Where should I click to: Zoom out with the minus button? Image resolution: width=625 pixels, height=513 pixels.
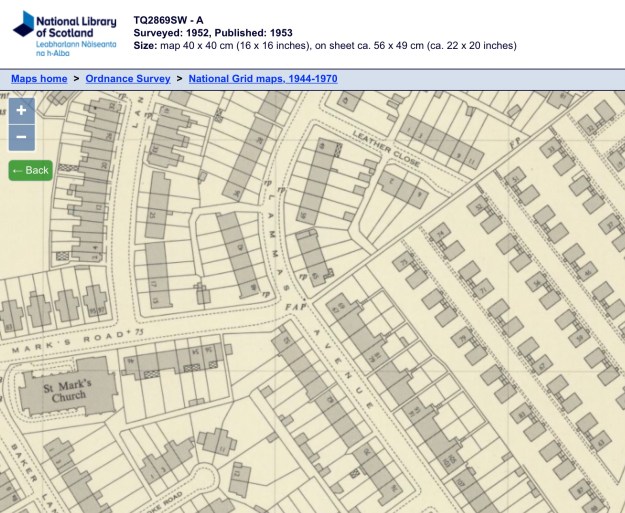click(x=22, y=138)
